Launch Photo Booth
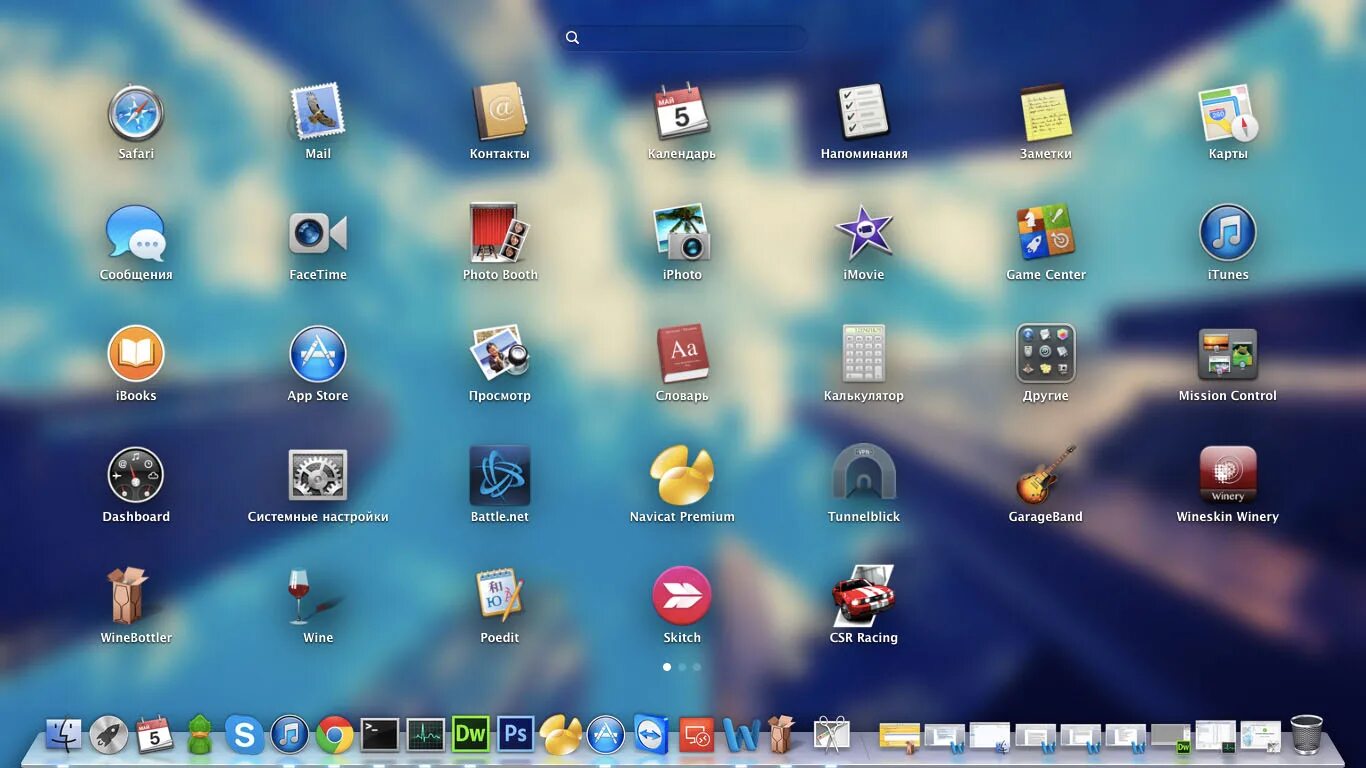Viewport: 1366px width, 768px height. tap(500, 234)
